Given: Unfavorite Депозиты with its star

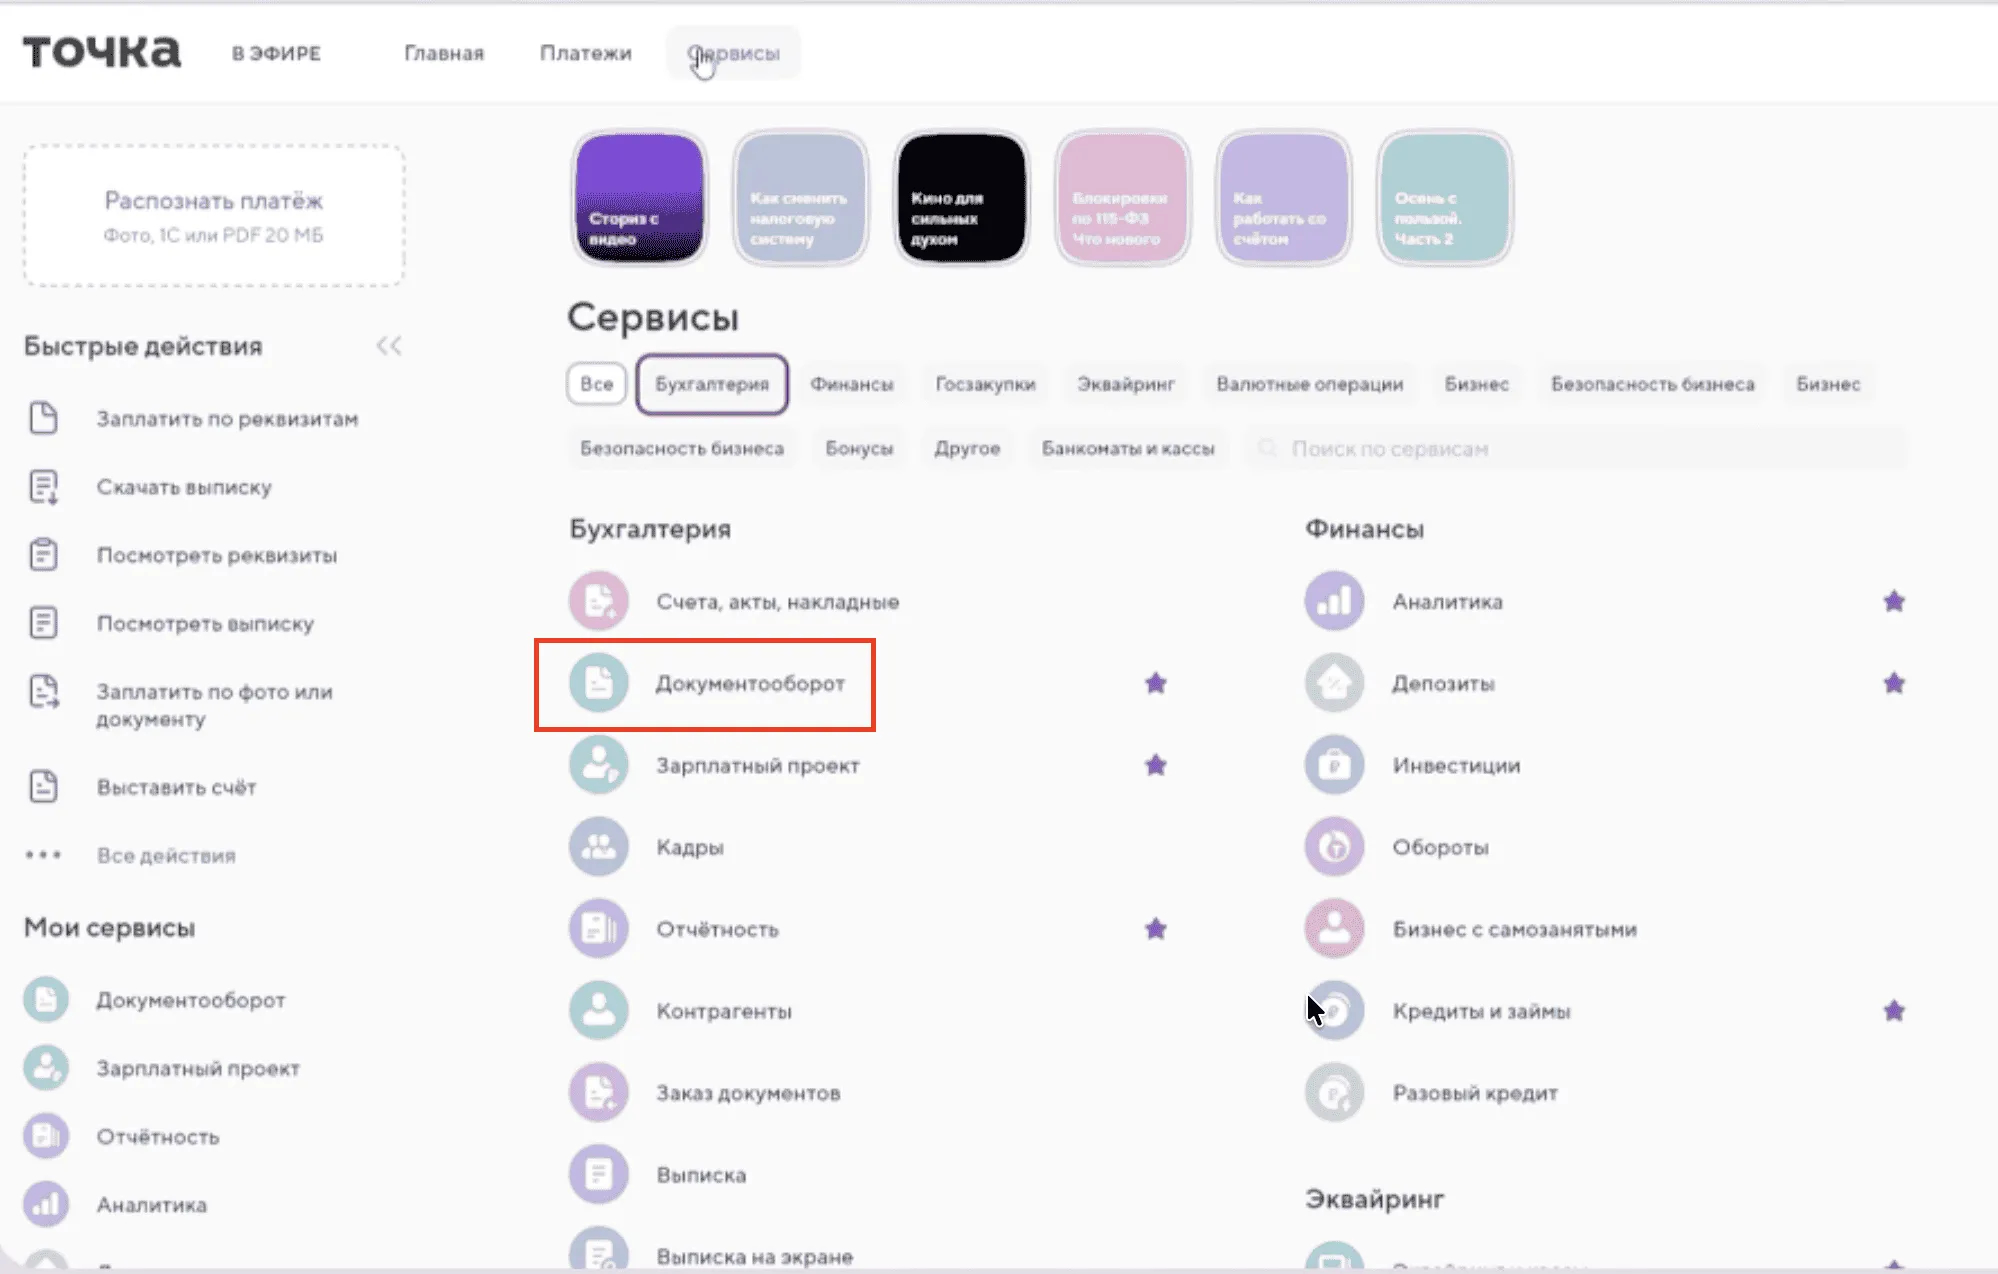Looking at the screenshot, I should tap(1893, 684).
